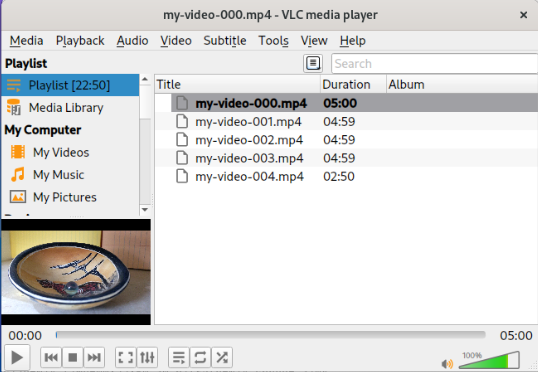Screen dimensions: 538x372
Task: Mute audio via the speaker icon
Action: [x=447, y=363]
